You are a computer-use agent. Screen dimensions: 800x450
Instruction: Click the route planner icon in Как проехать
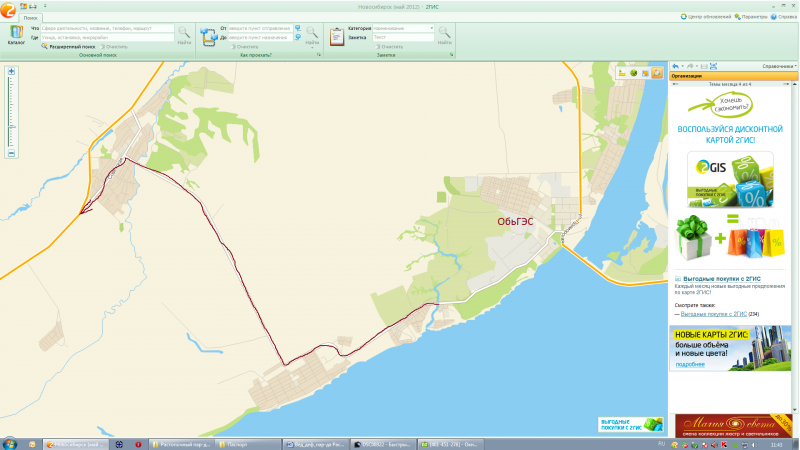tap(211, 35)
